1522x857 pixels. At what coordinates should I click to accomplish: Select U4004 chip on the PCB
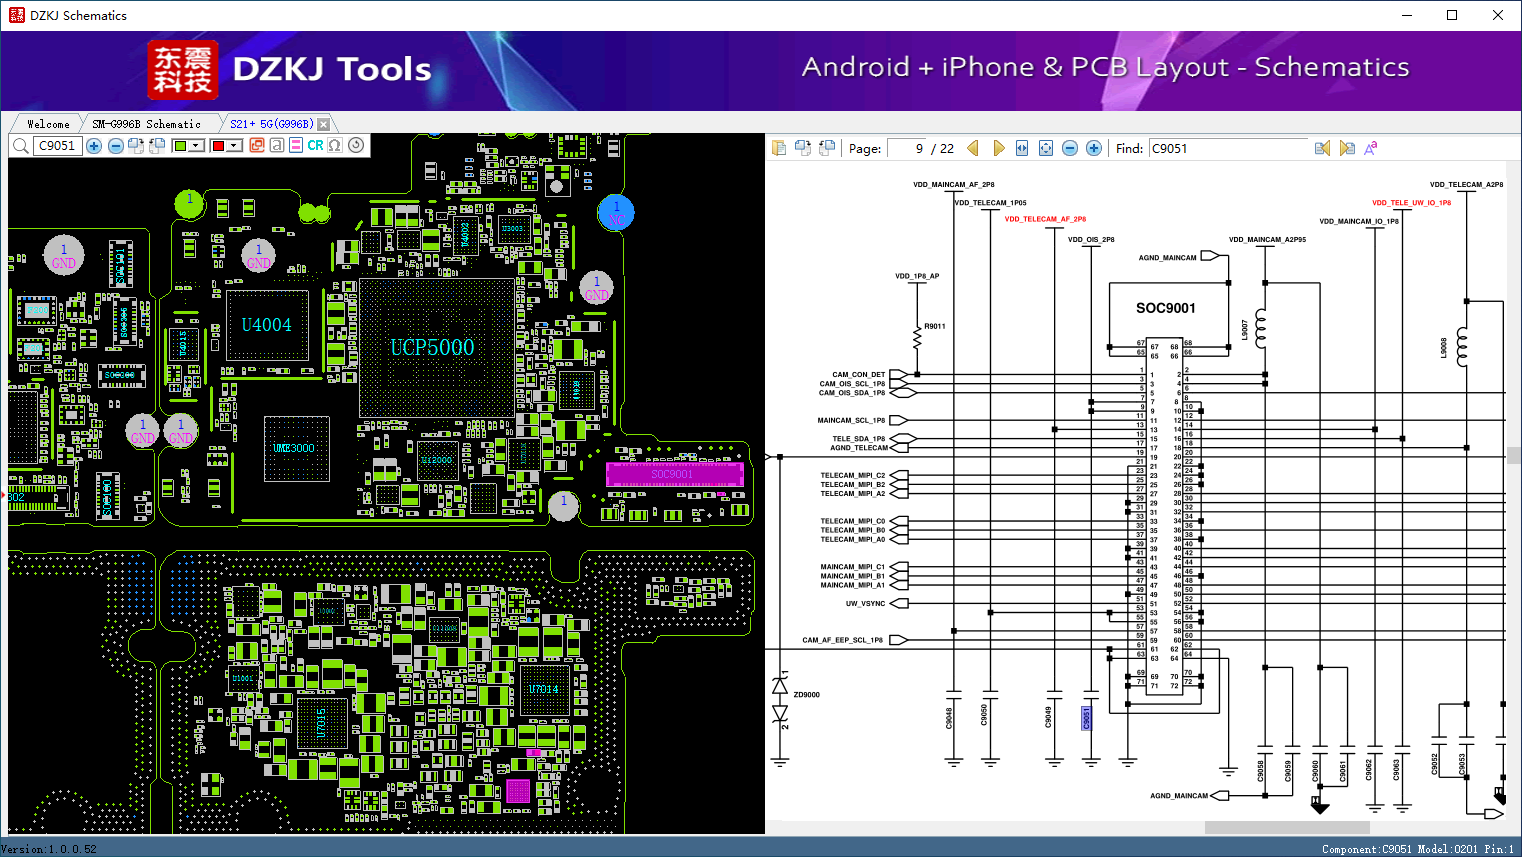tap(267, 325)
